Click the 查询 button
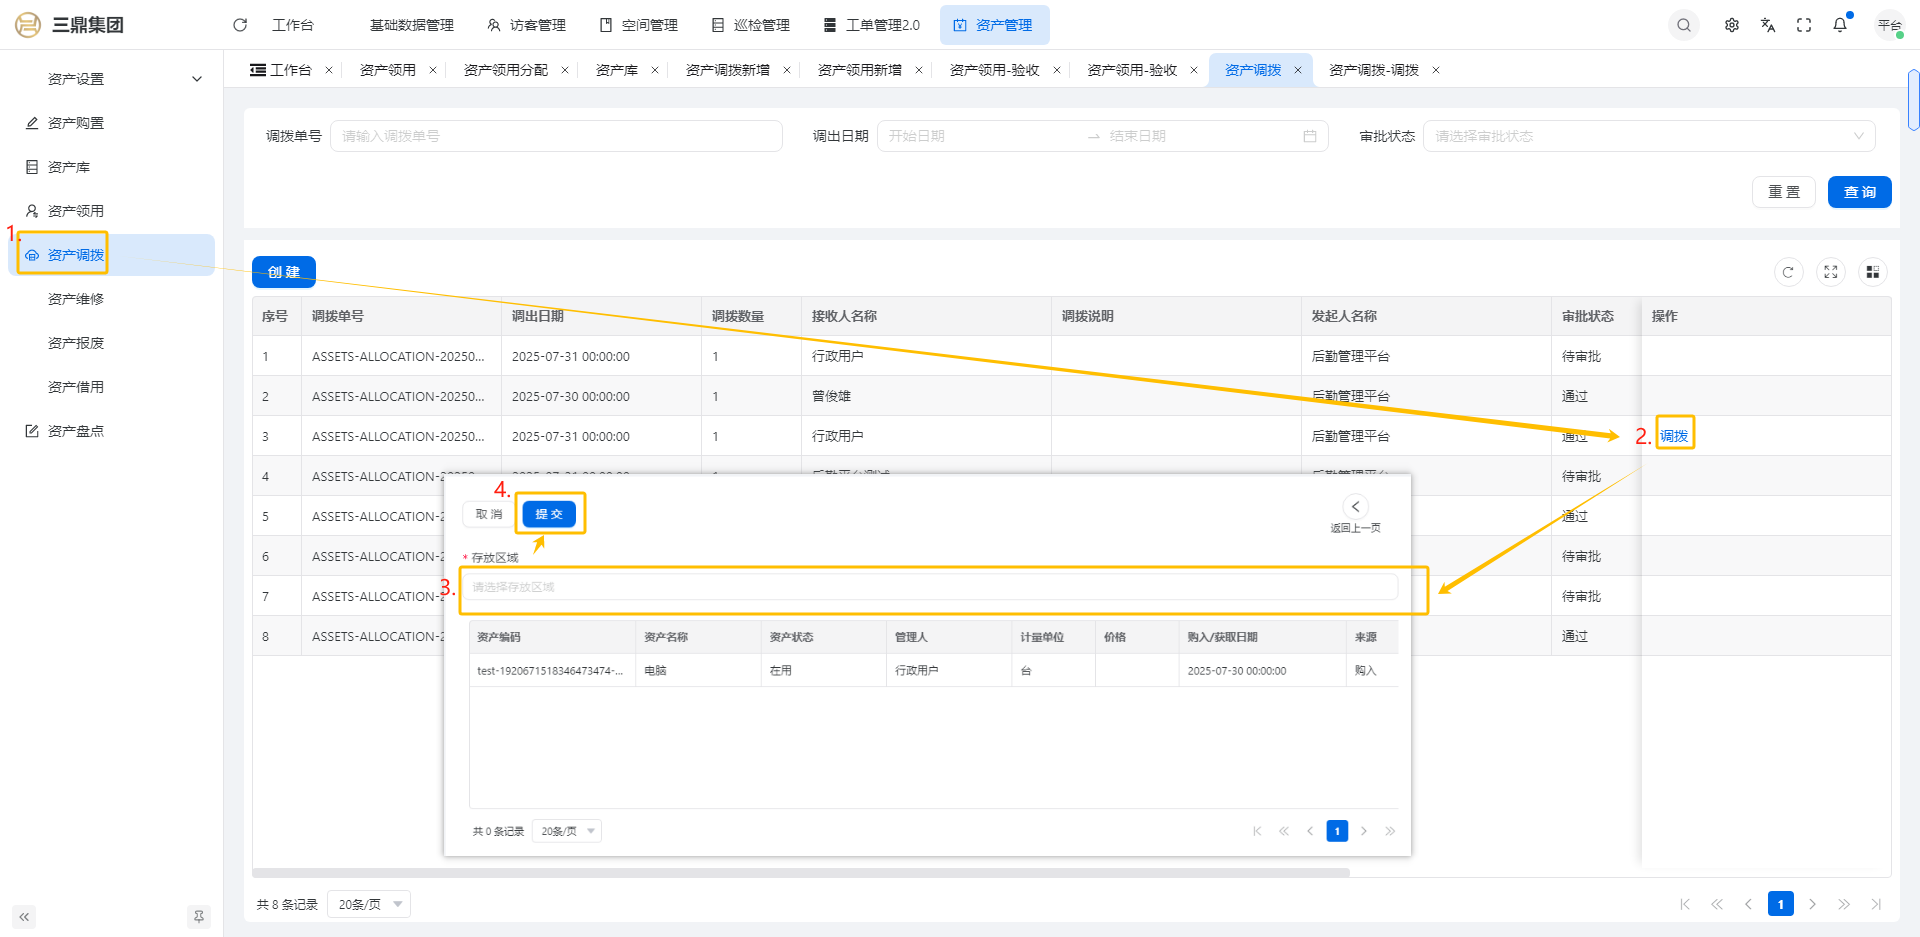This screenshot has height=937, width=1920. [1859, 192]
